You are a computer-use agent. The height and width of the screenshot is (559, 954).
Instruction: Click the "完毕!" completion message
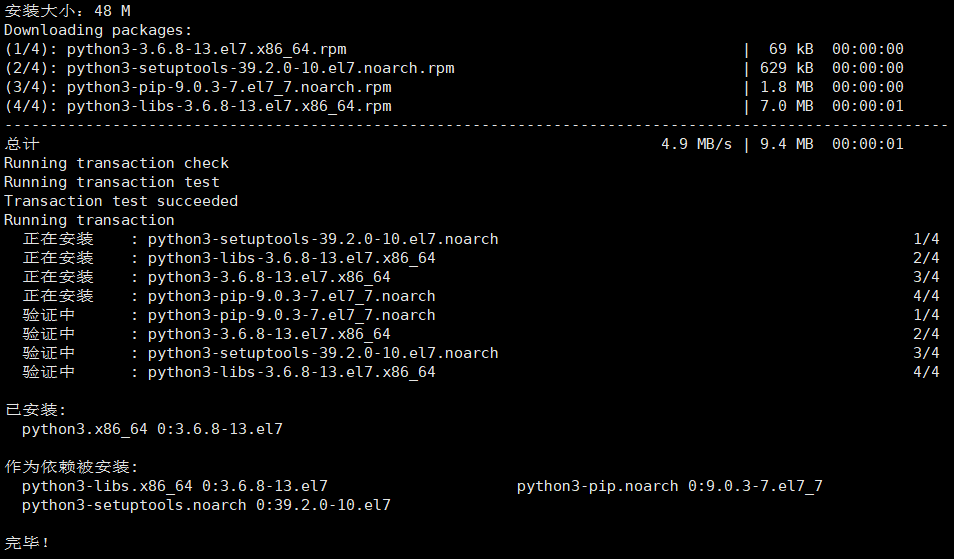(x=27, y=543)
